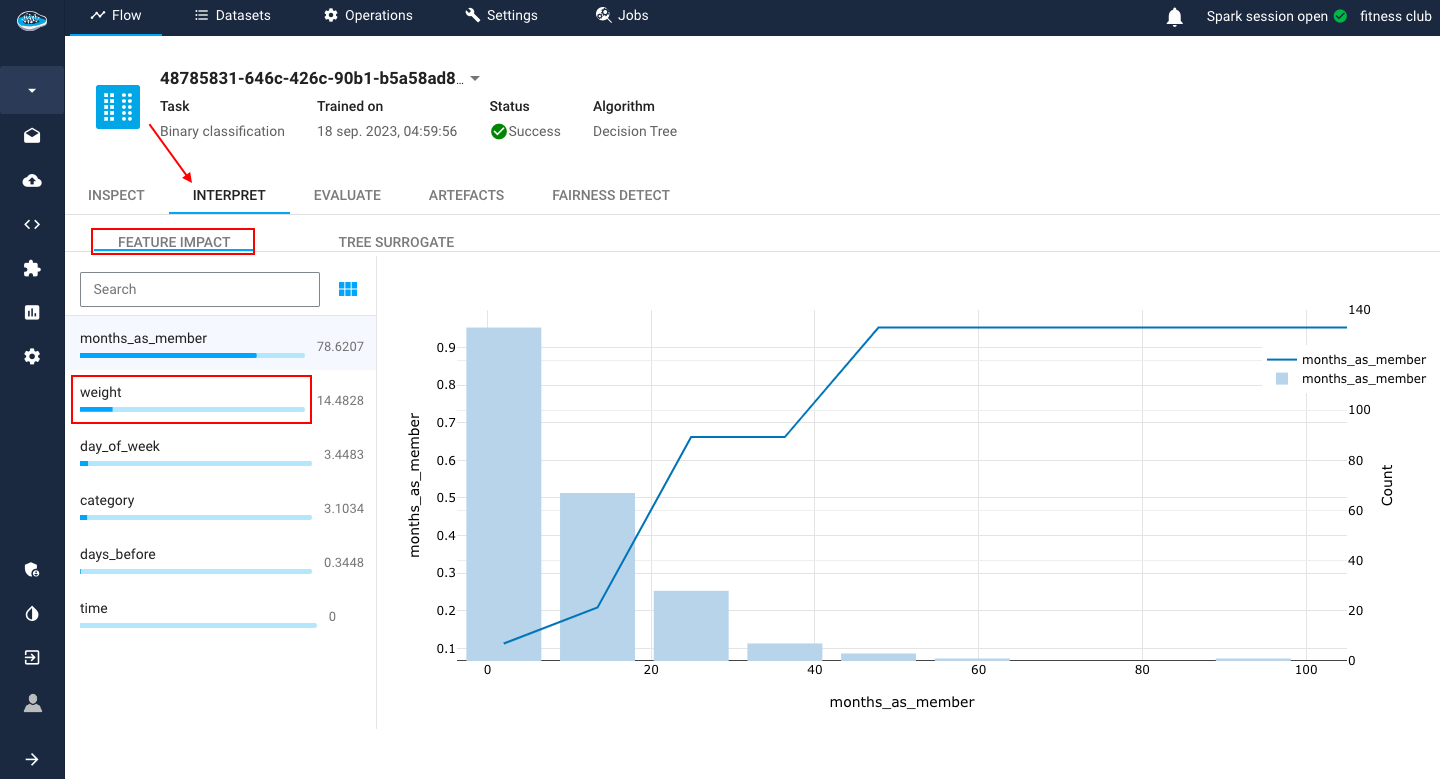Toggle months_as_member line series in legend
The image size is (1440, 779).
click(x=1346, y=360)
